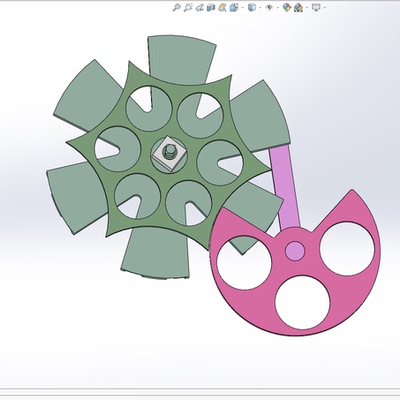Select the hex nut at the wheel center
Image resolution: width=400 pixels, height=400 pixels.
(x=169, y=152)
